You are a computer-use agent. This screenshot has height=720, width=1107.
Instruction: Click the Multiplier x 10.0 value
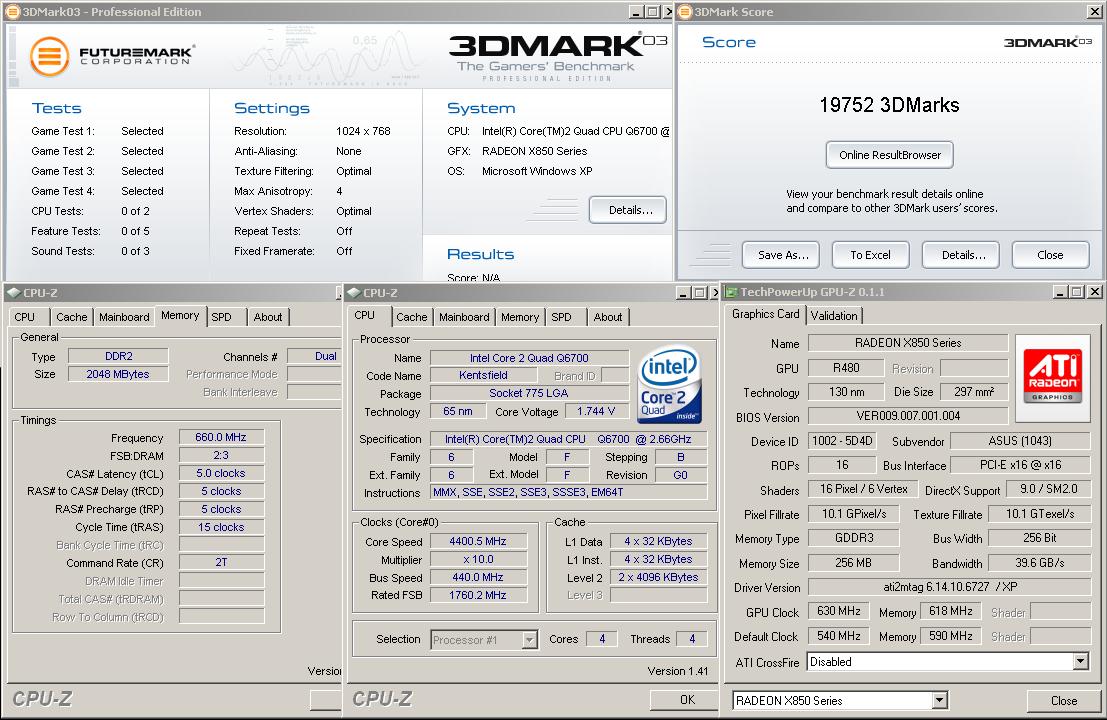tap(478, 559)
